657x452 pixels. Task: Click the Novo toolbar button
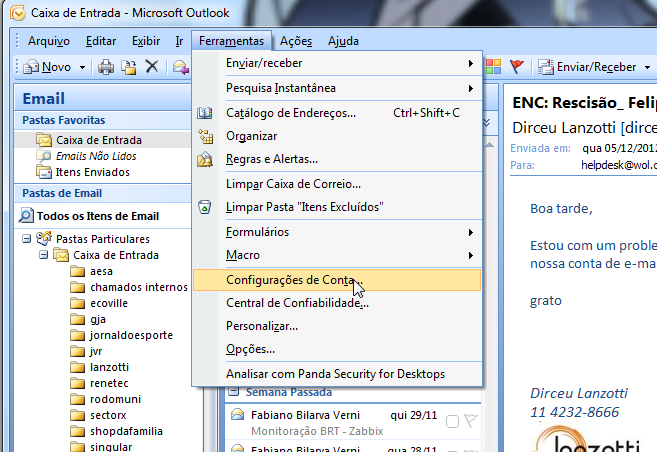47,67
